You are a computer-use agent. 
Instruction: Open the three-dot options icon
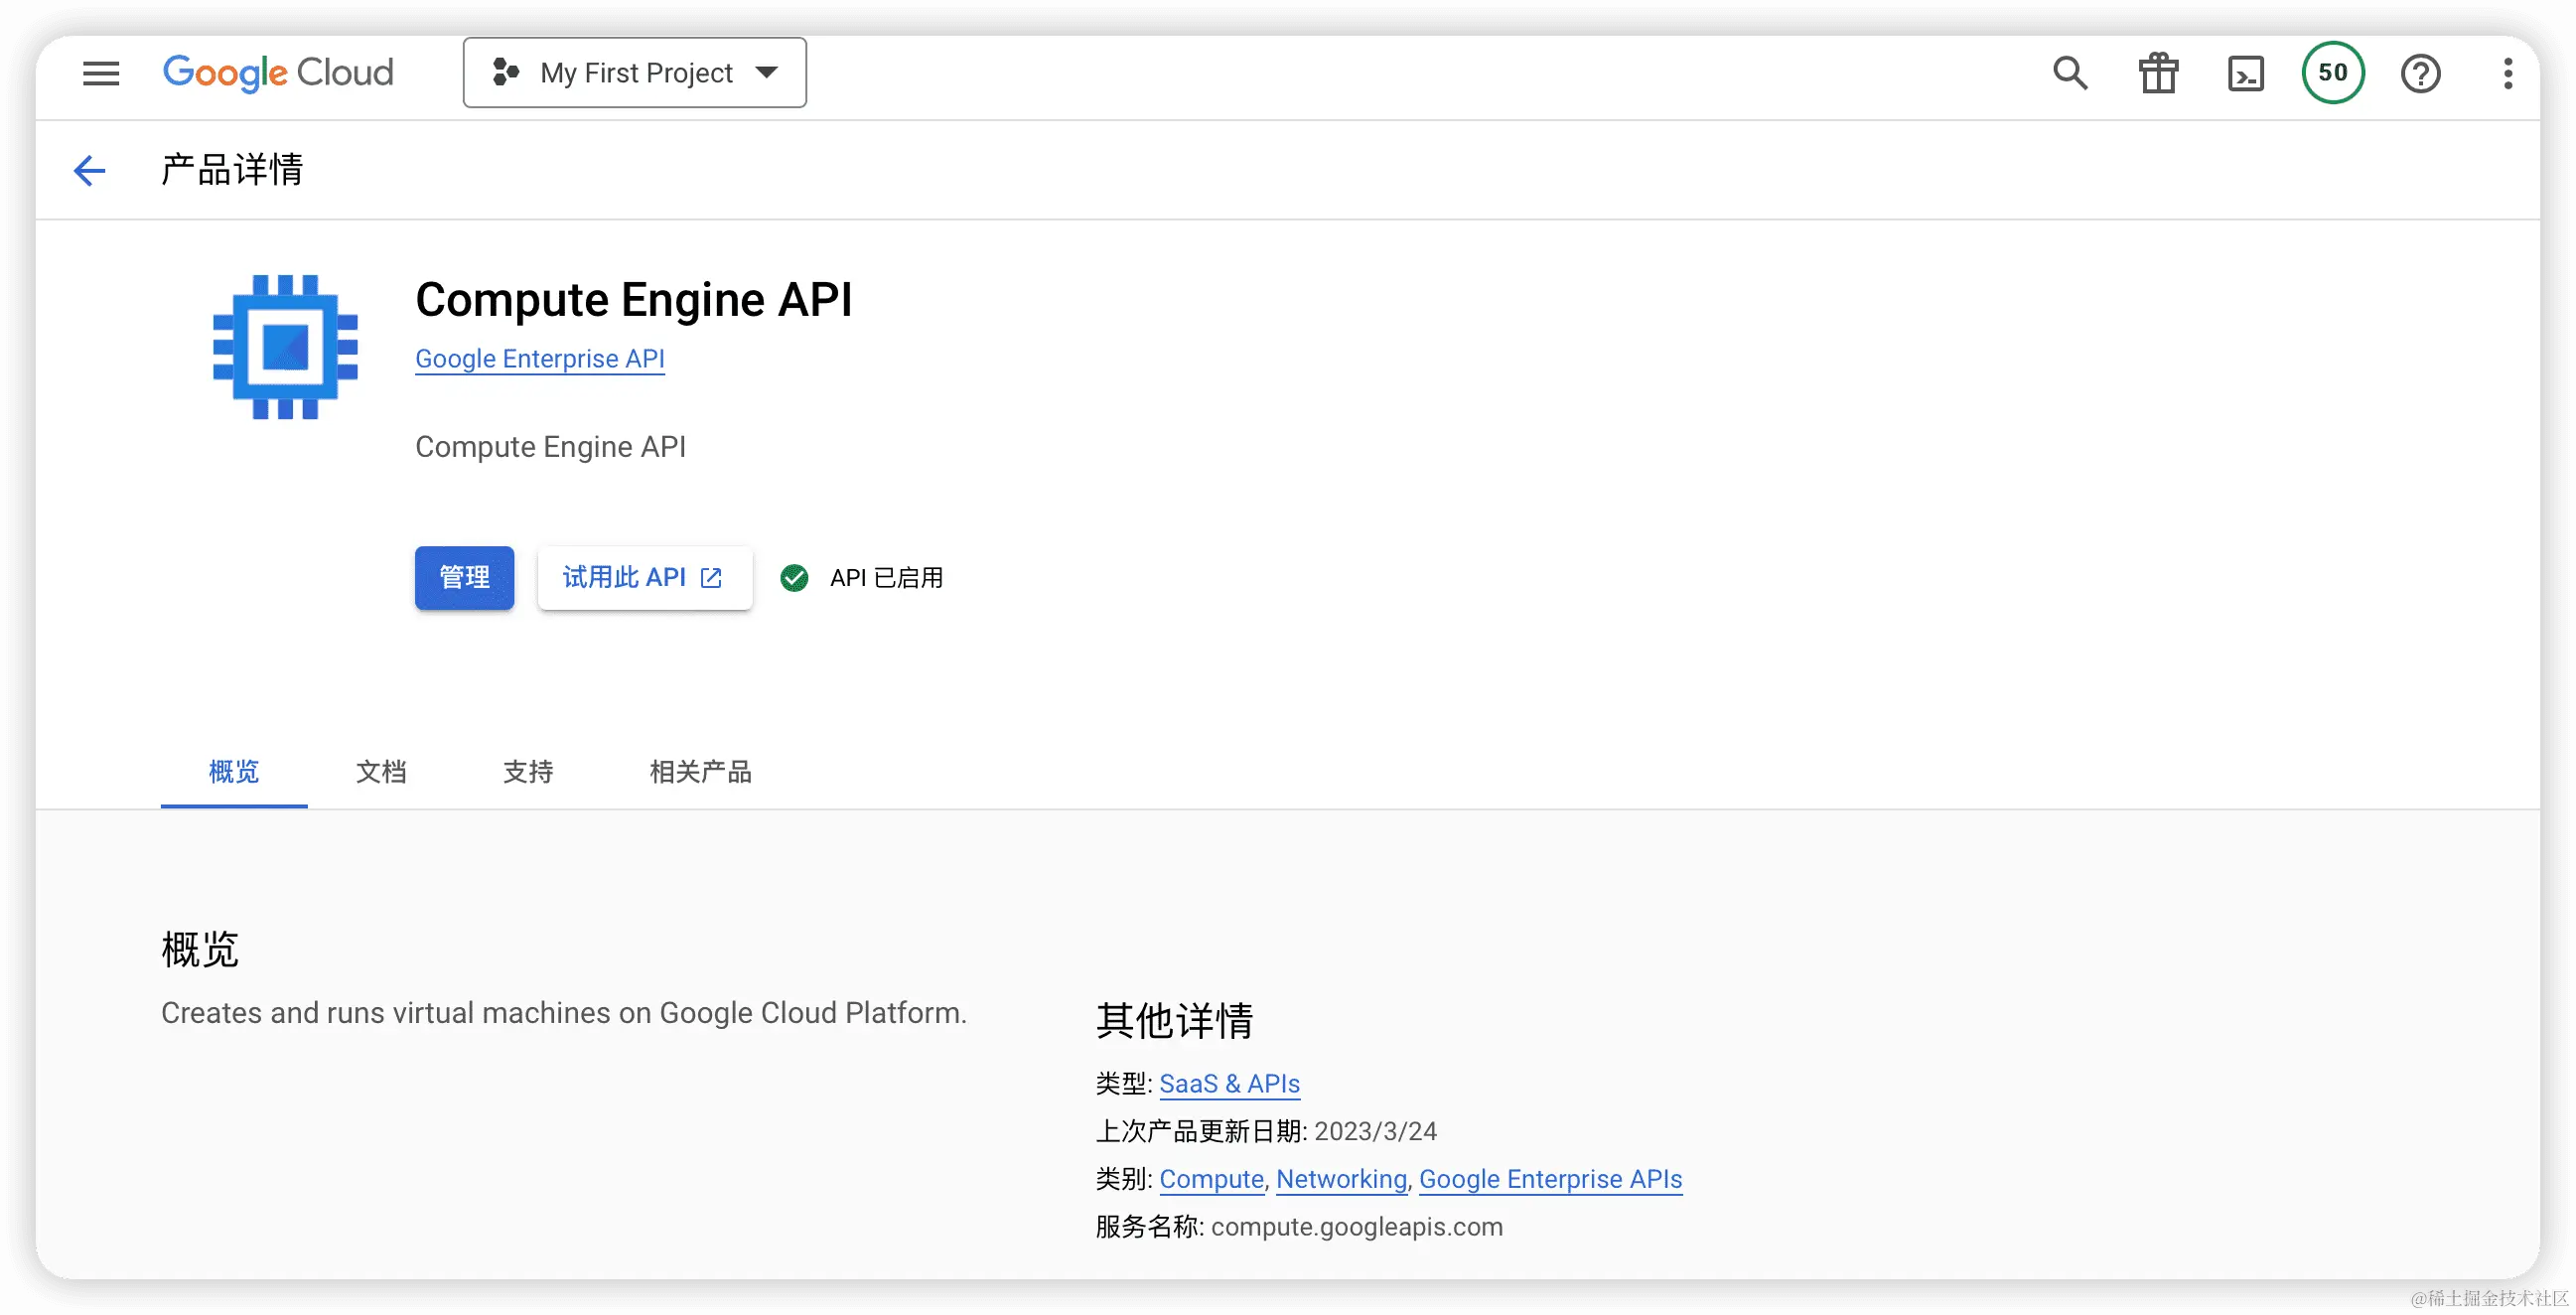pos(2508,73)
